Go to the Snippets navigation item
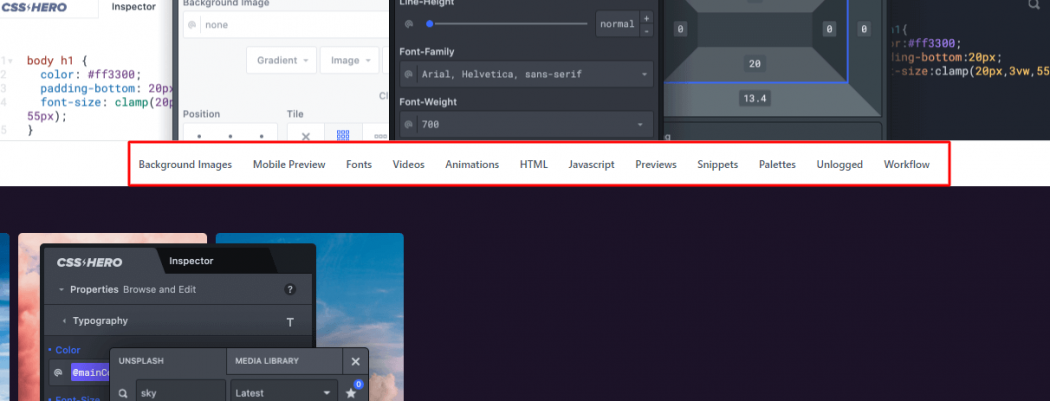 (x=717, y=164)
